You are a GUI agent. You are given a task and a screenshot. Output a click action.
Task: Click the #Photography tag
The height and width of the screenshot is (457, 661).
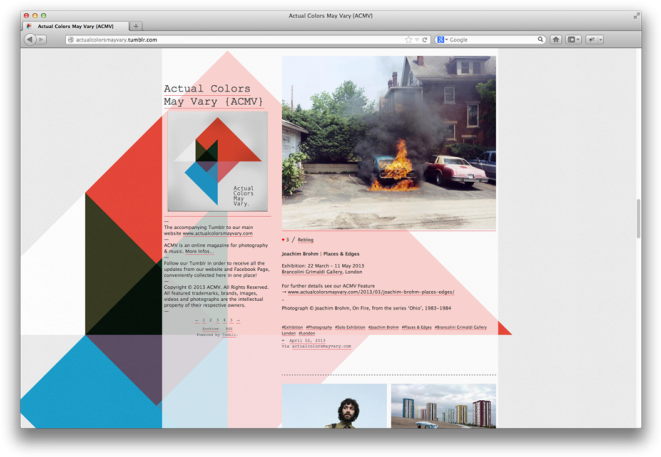[x=319, y=327]
